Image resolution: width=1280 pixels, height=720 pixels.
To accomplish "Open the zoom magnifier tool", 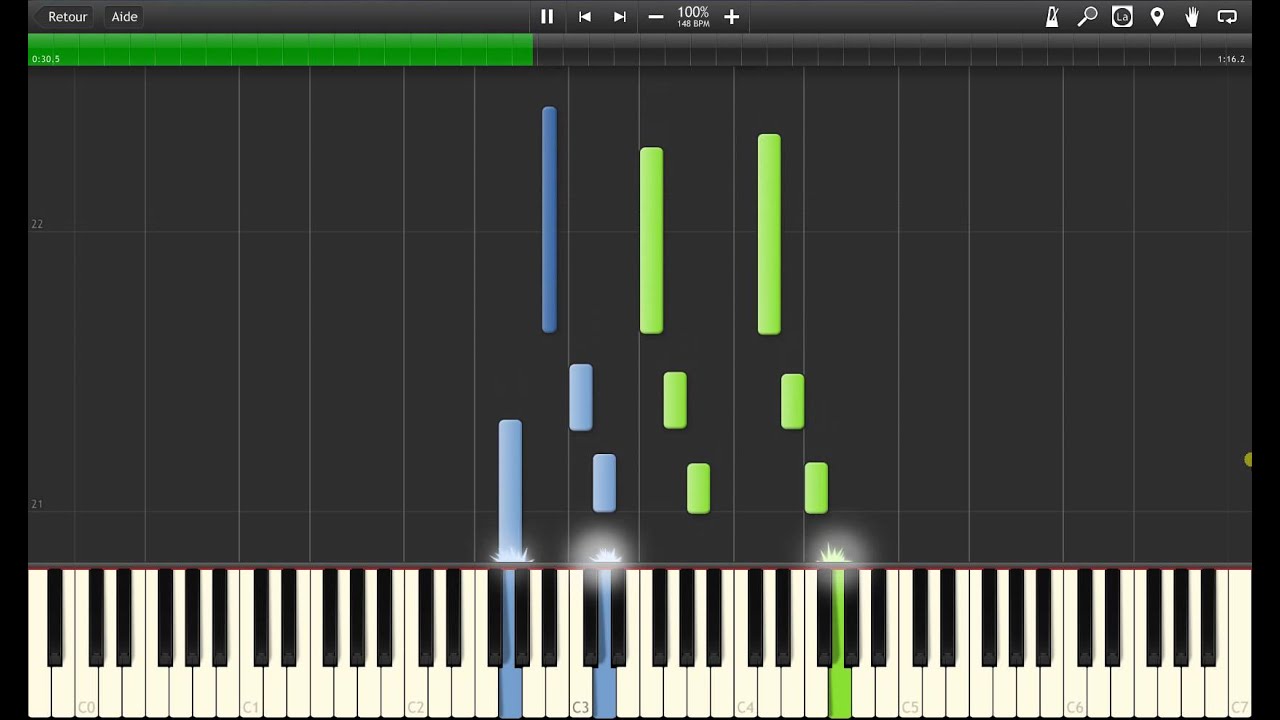I will click(1087, 16).
